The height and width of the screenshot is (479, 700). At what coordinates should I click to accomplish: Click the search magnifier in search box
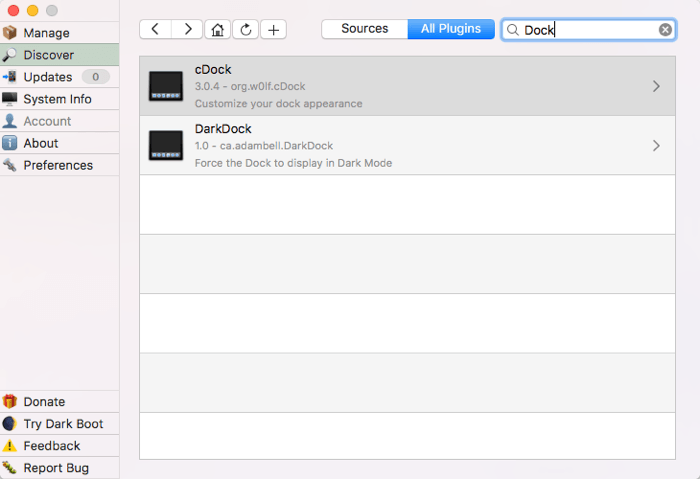[513, 30]
